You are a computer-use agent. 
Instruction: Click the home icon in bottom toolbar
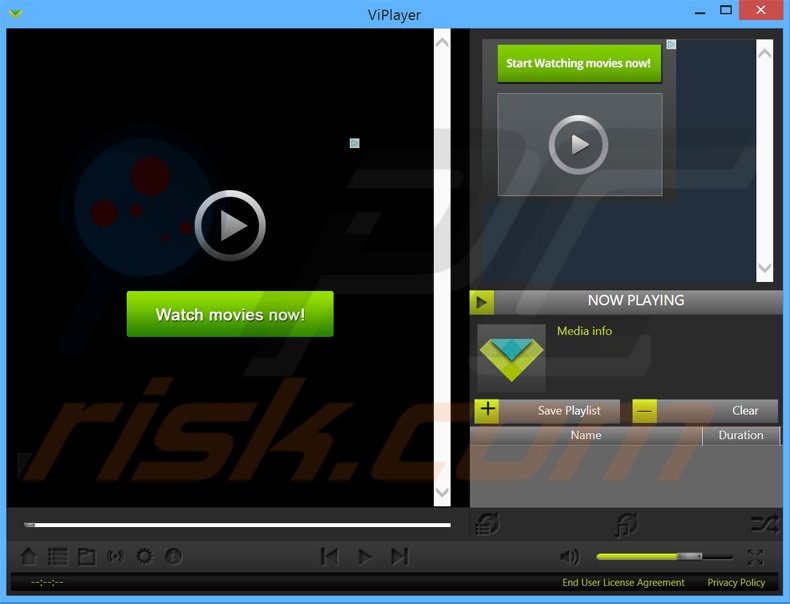tap(28, 557)
